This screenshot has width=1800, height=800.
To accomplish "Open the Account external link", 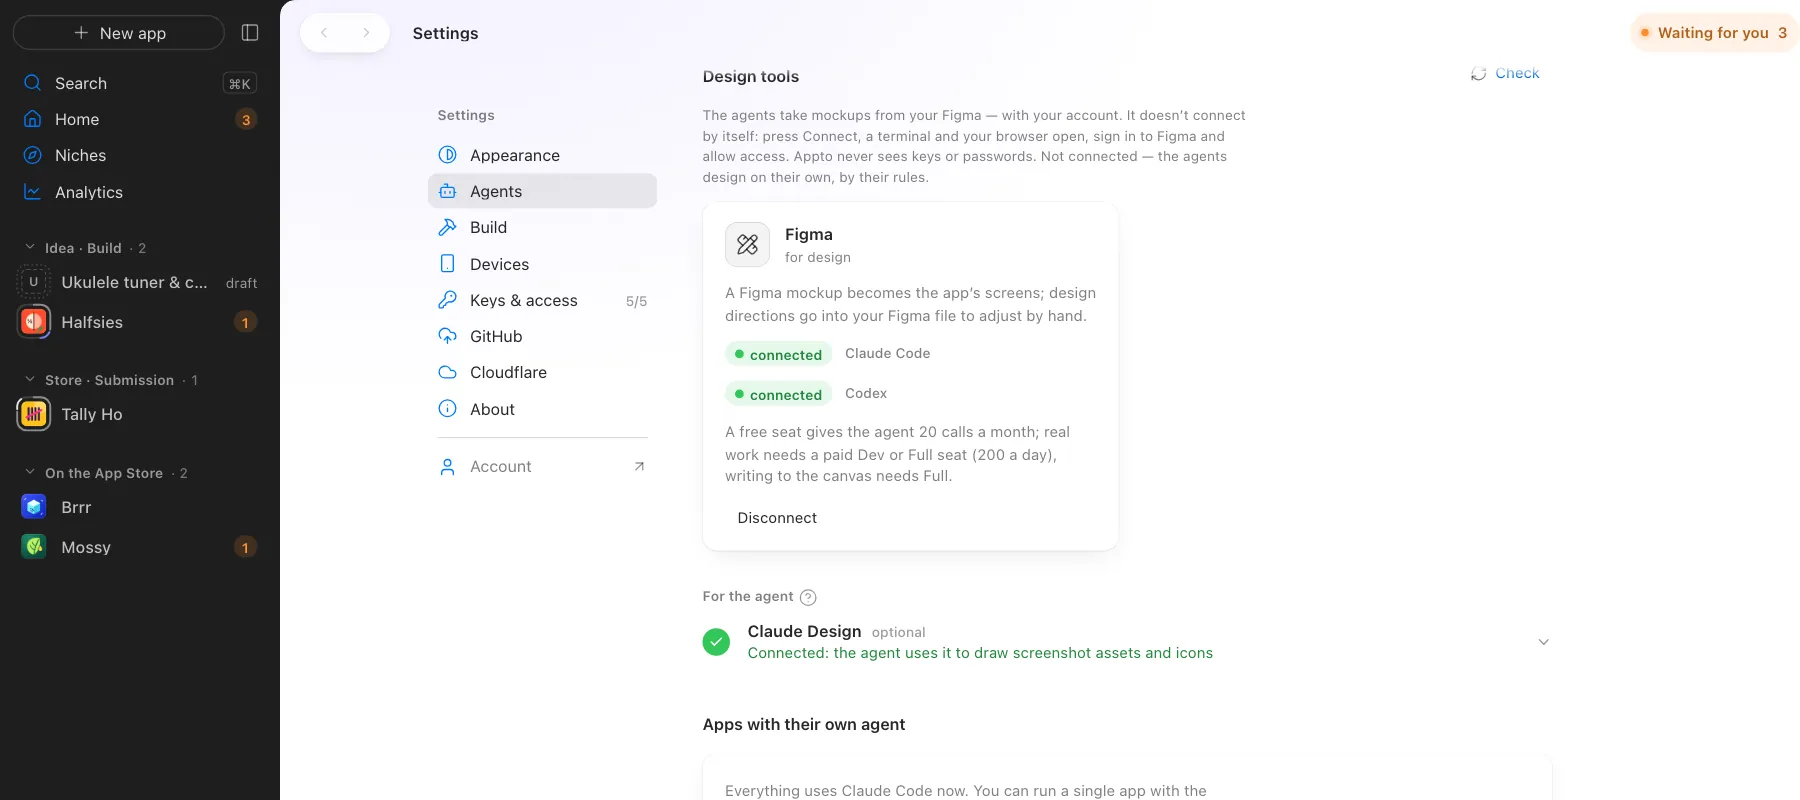I will point(542,466).
